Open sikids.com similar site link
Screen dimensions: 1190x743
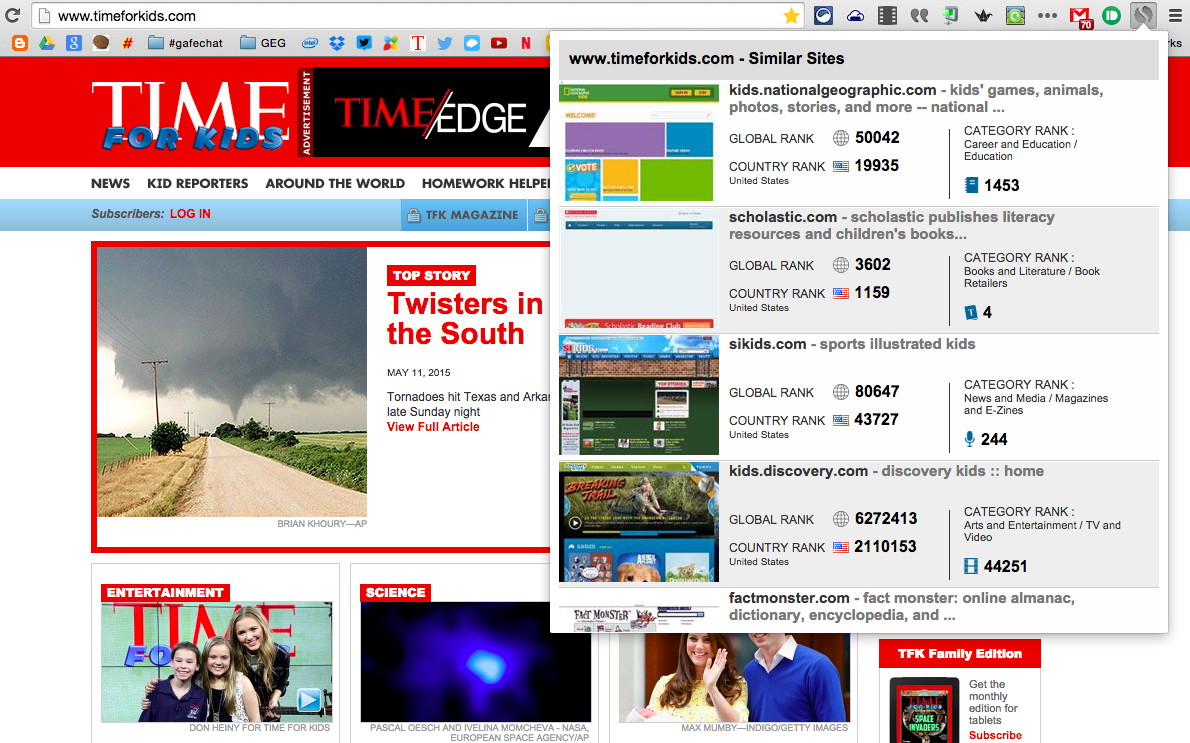click(x=767, y=344)
